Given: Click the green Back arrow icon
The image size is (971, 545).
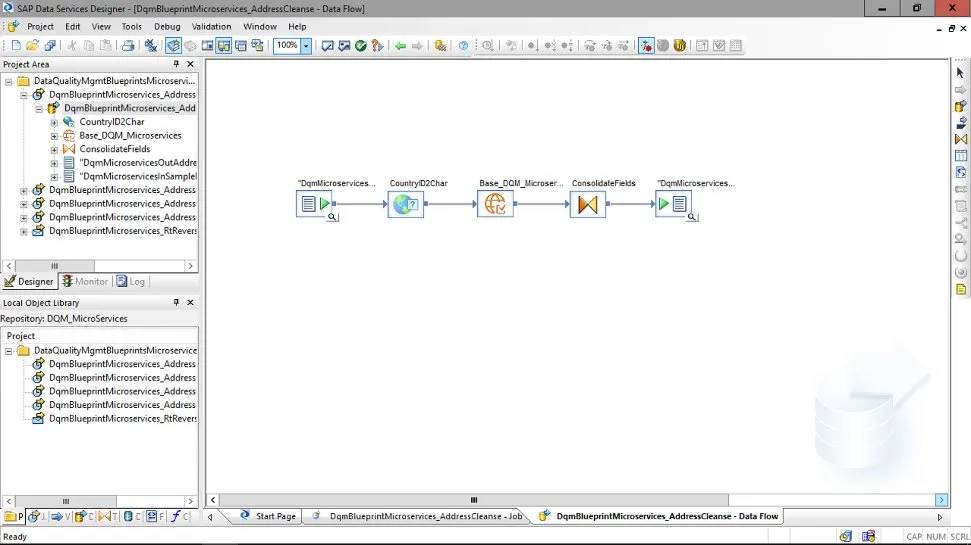Looking at the screenshot, I should (x=400, y=46).
